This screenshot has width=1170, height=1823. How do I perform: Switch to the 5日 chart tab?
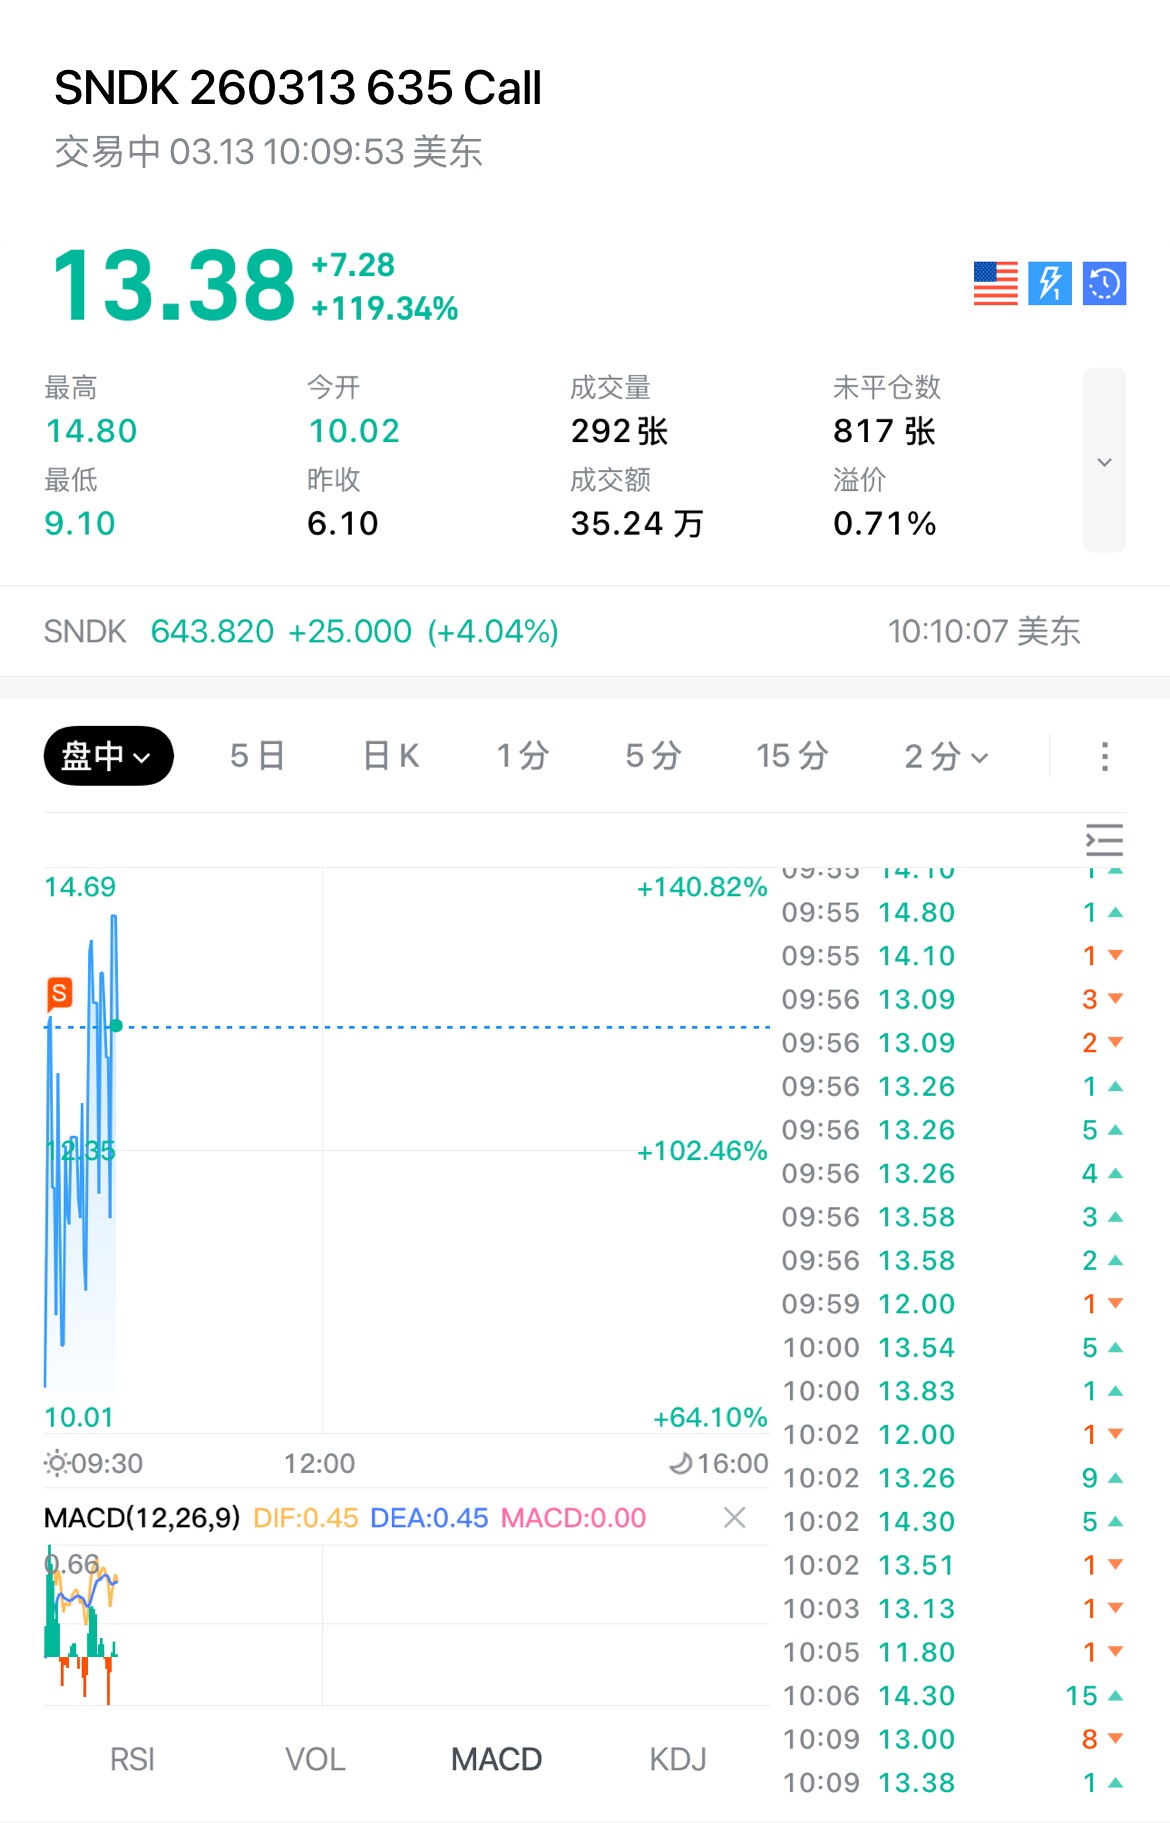[257, 756]
